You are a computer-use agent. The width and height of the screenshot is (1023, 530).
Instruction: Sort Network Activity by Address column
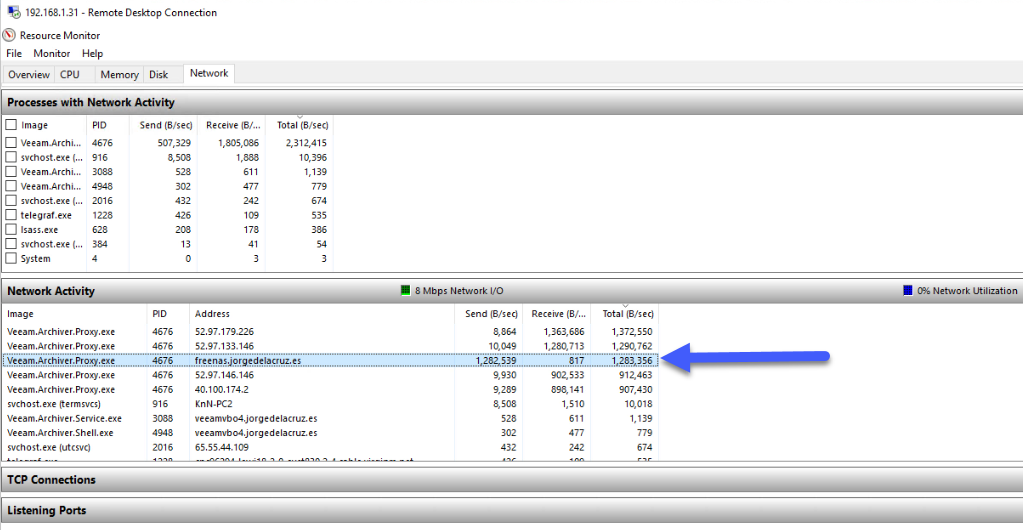322,314
